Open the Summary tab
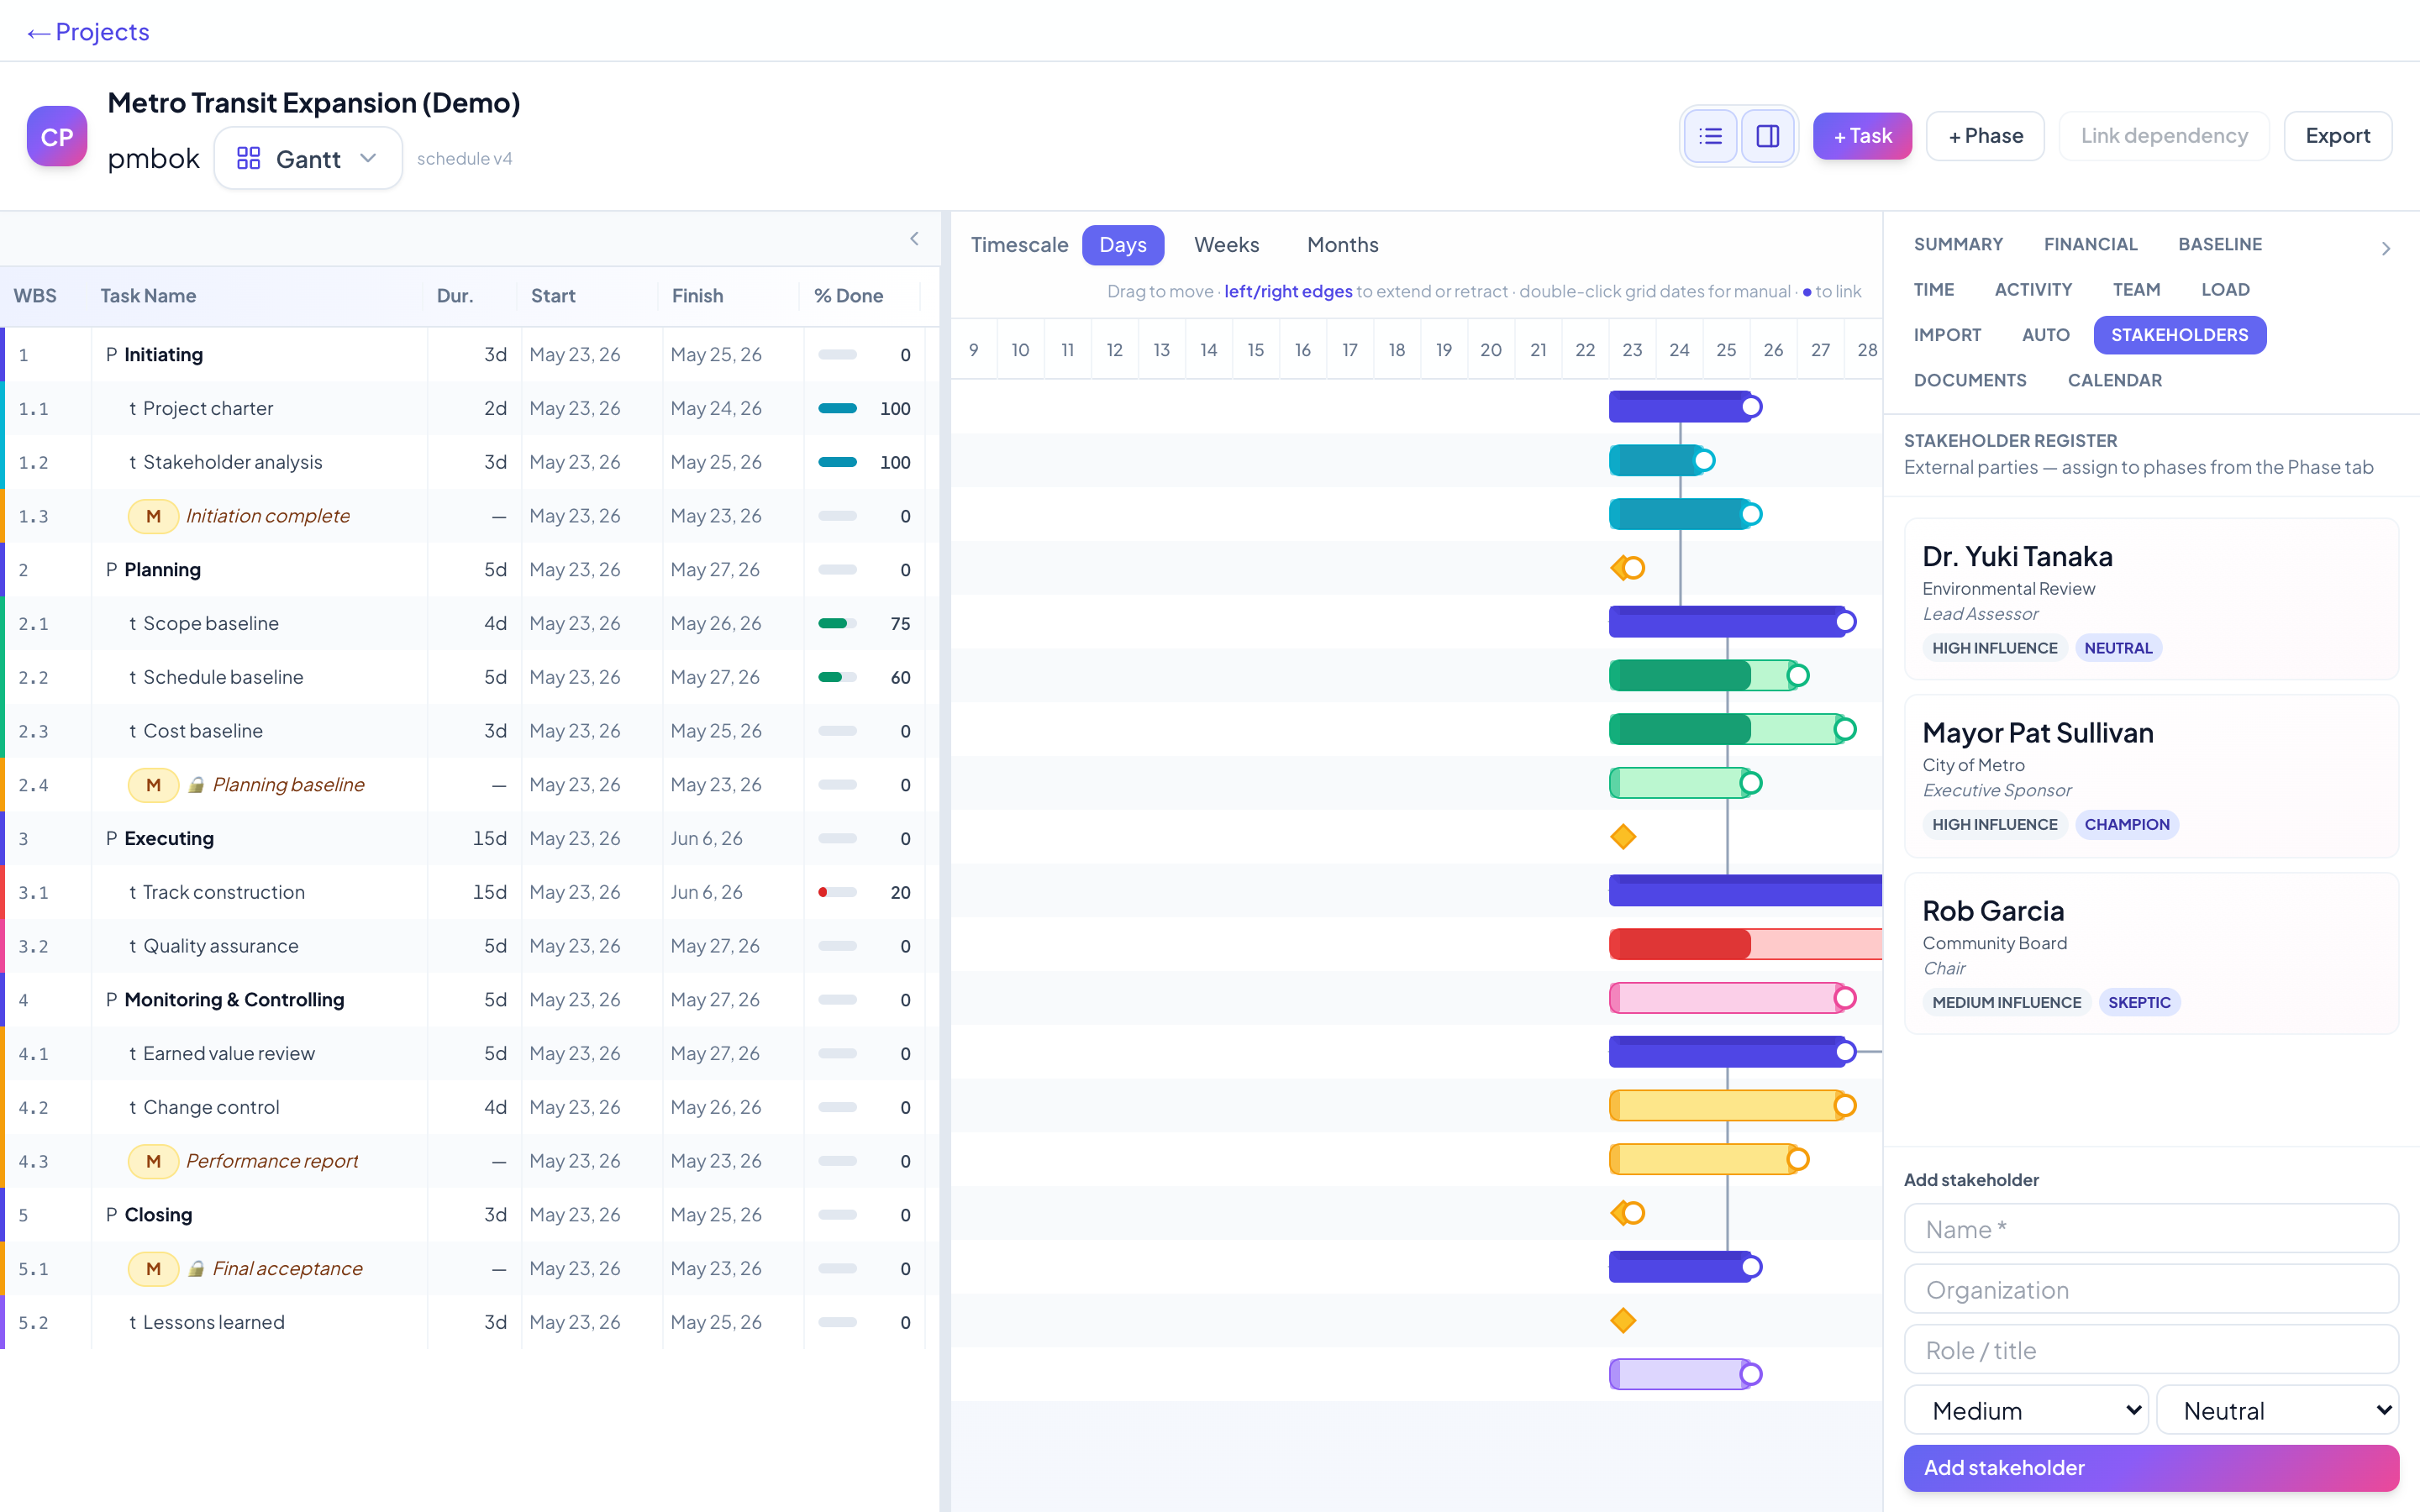2420x1512 pixels. point(1958,244)
